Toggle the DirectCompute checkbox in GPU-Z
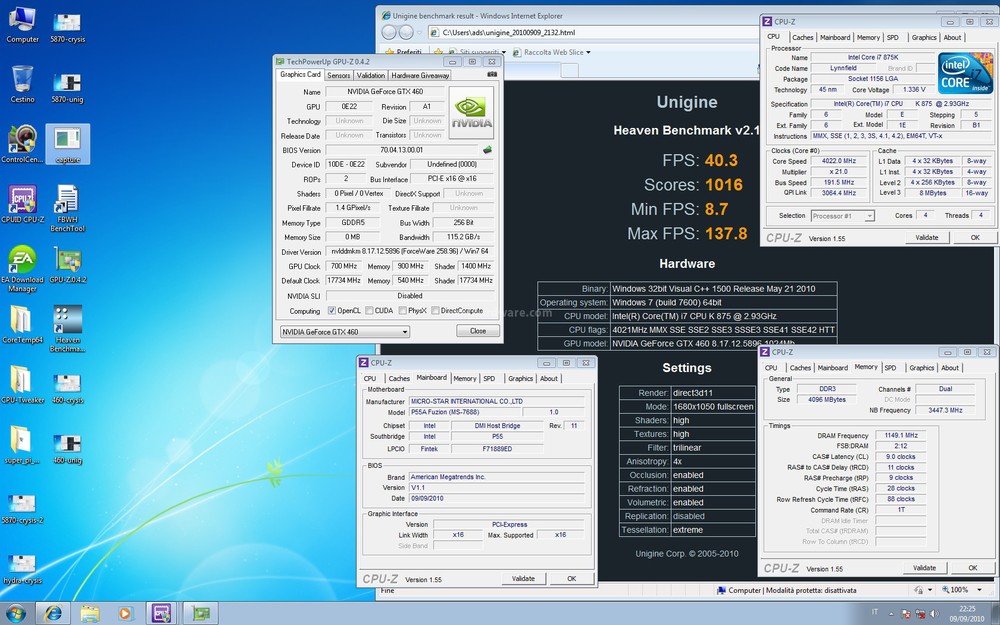 435,311
